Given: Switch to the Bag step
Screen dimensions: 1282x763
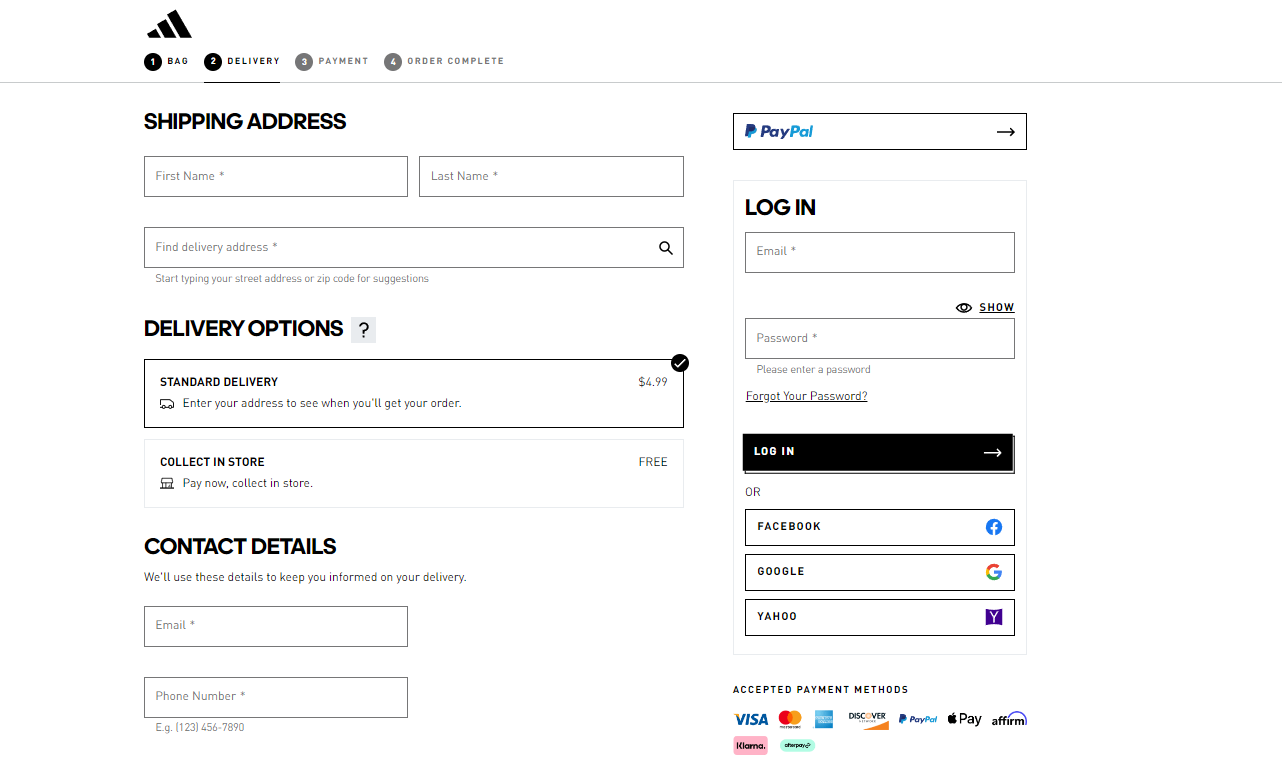Looking at the screenshot, I should 166,60.
